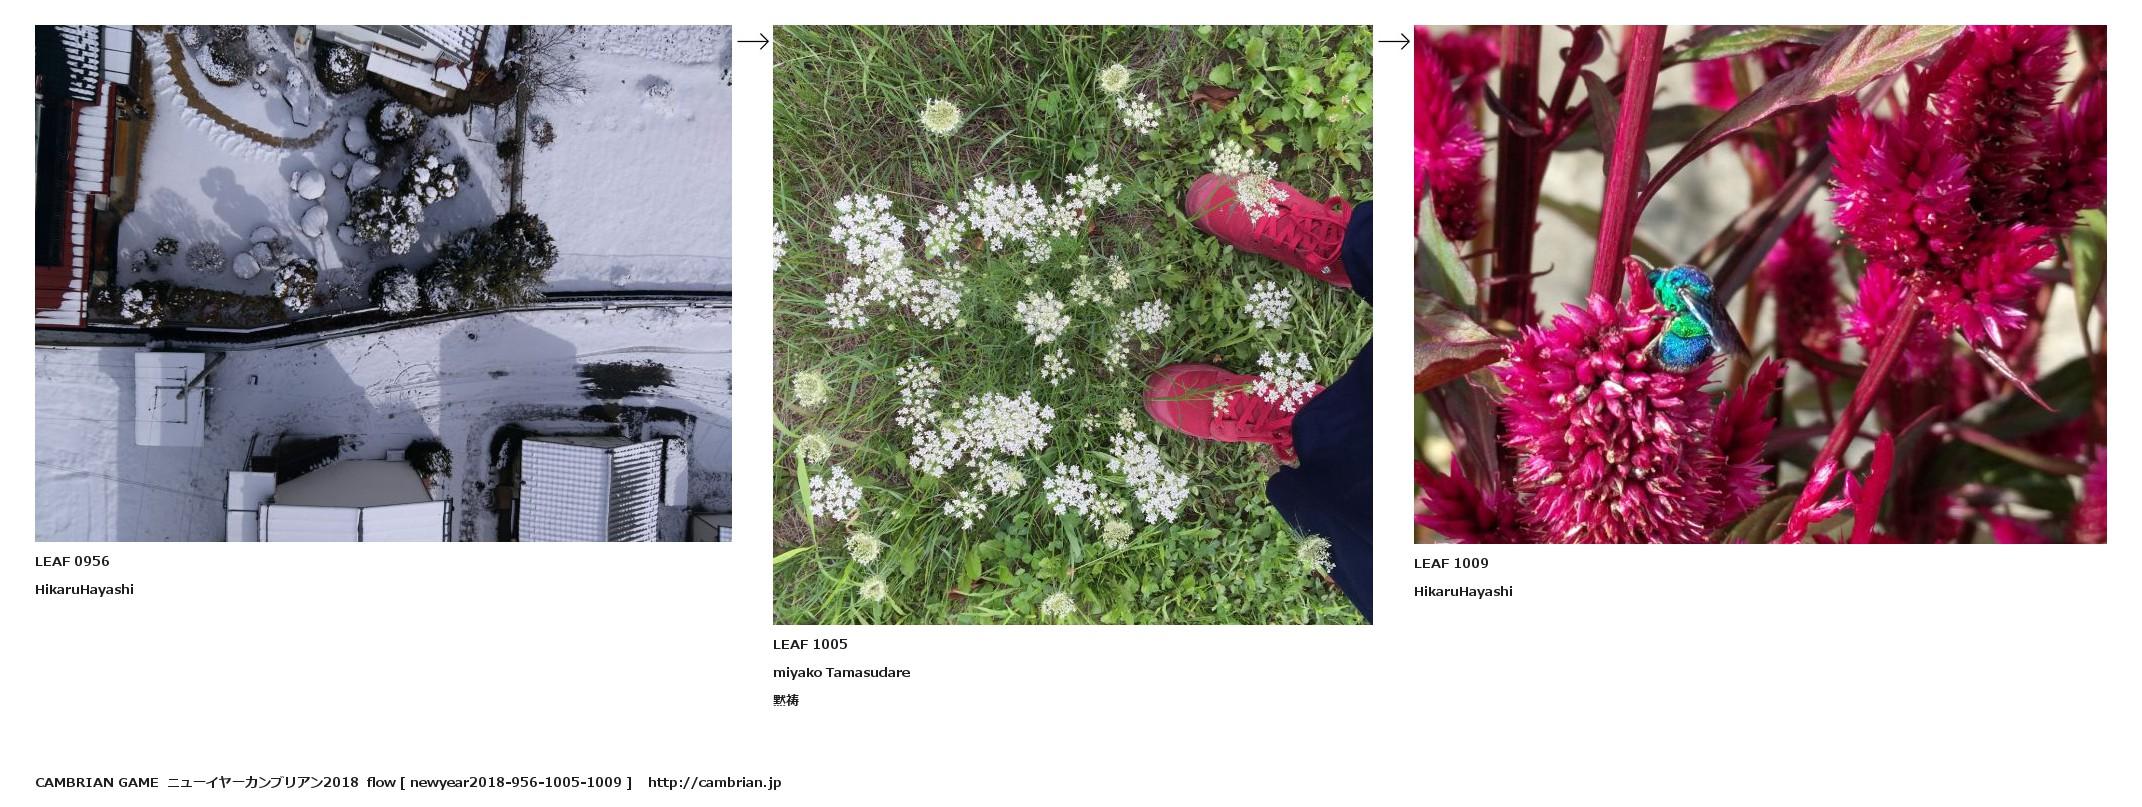
Task: Click the miyako Tamasudare author name
Action: click(841, 672)
